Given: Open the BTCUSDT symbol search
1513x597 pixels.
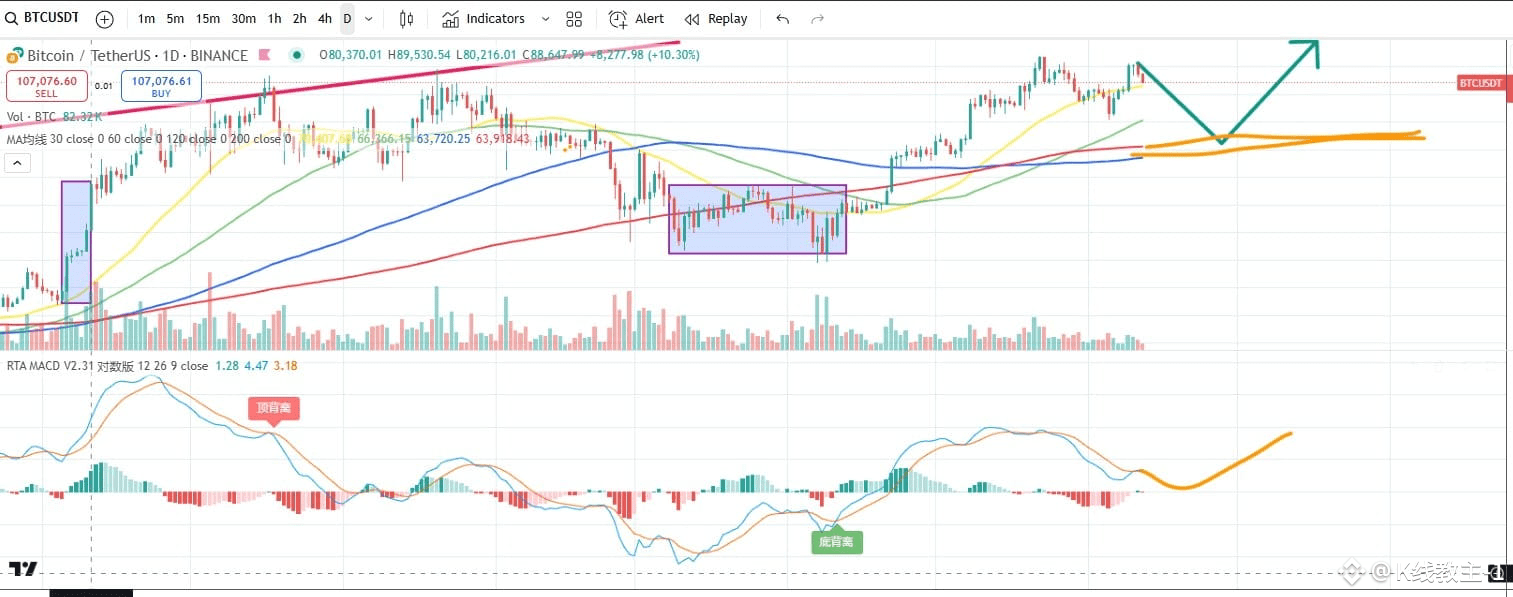Looking at the screenshot, I should [x=43, y=18].
